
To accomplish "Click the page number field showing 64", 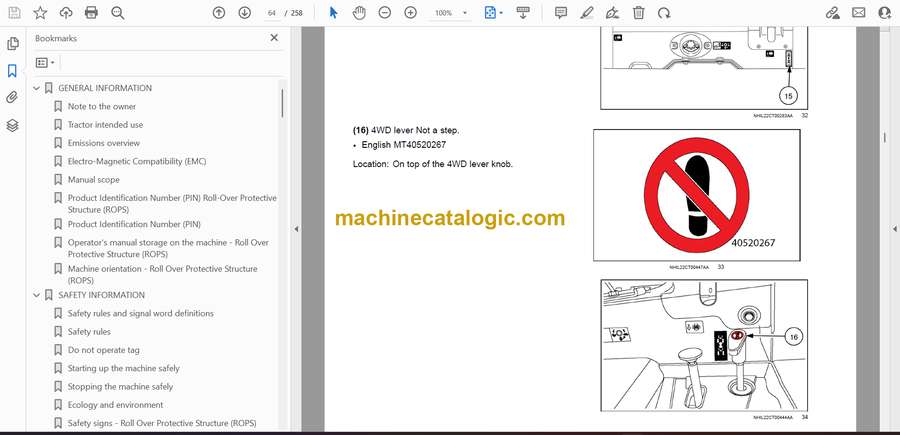I will 272,13.
